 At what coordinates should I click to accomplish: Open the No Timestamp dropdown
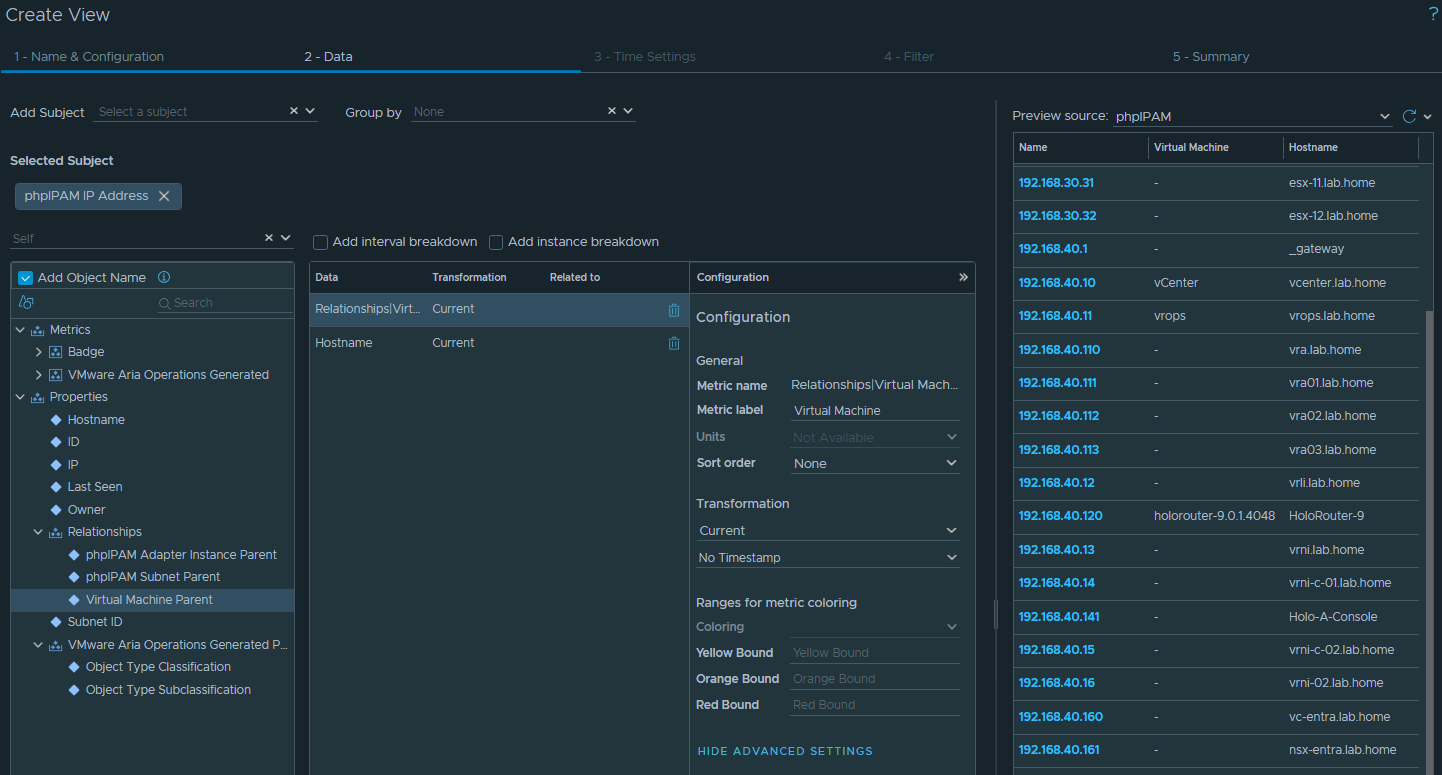[827, 558]
